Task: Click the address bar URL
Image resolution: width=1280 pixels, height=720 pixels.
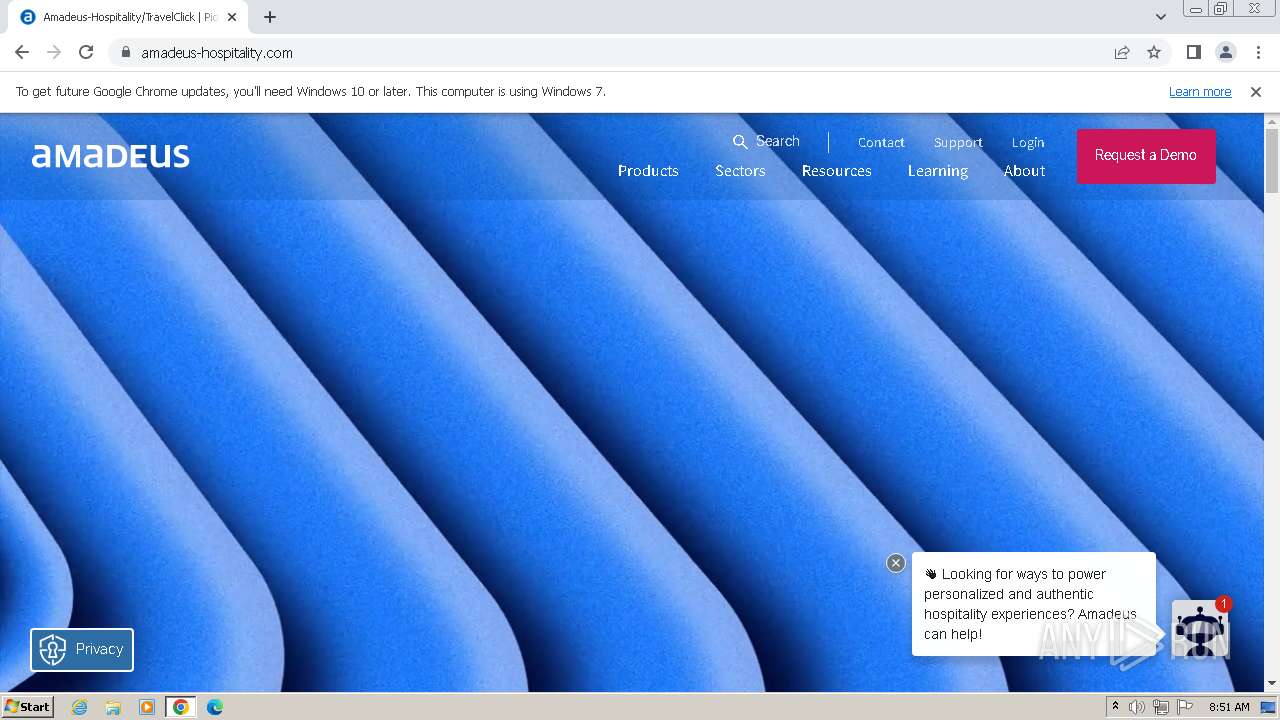Action: pos(217,53)
